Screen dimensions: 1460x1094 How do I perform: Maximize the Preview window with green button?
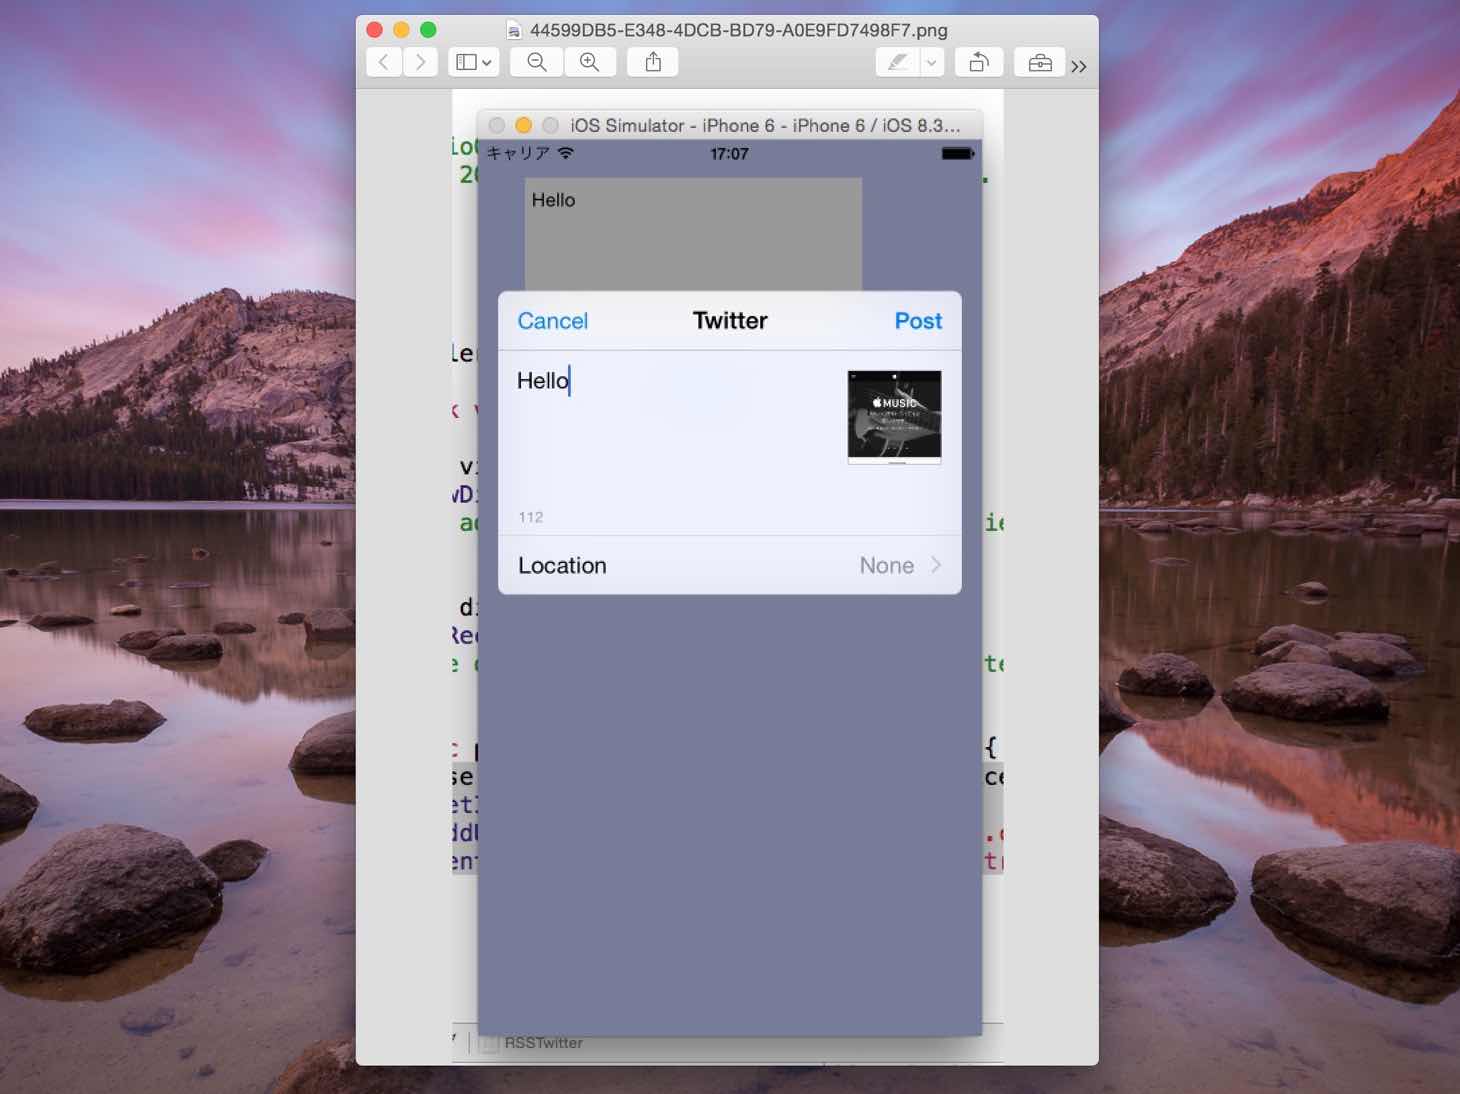[428, 30]
